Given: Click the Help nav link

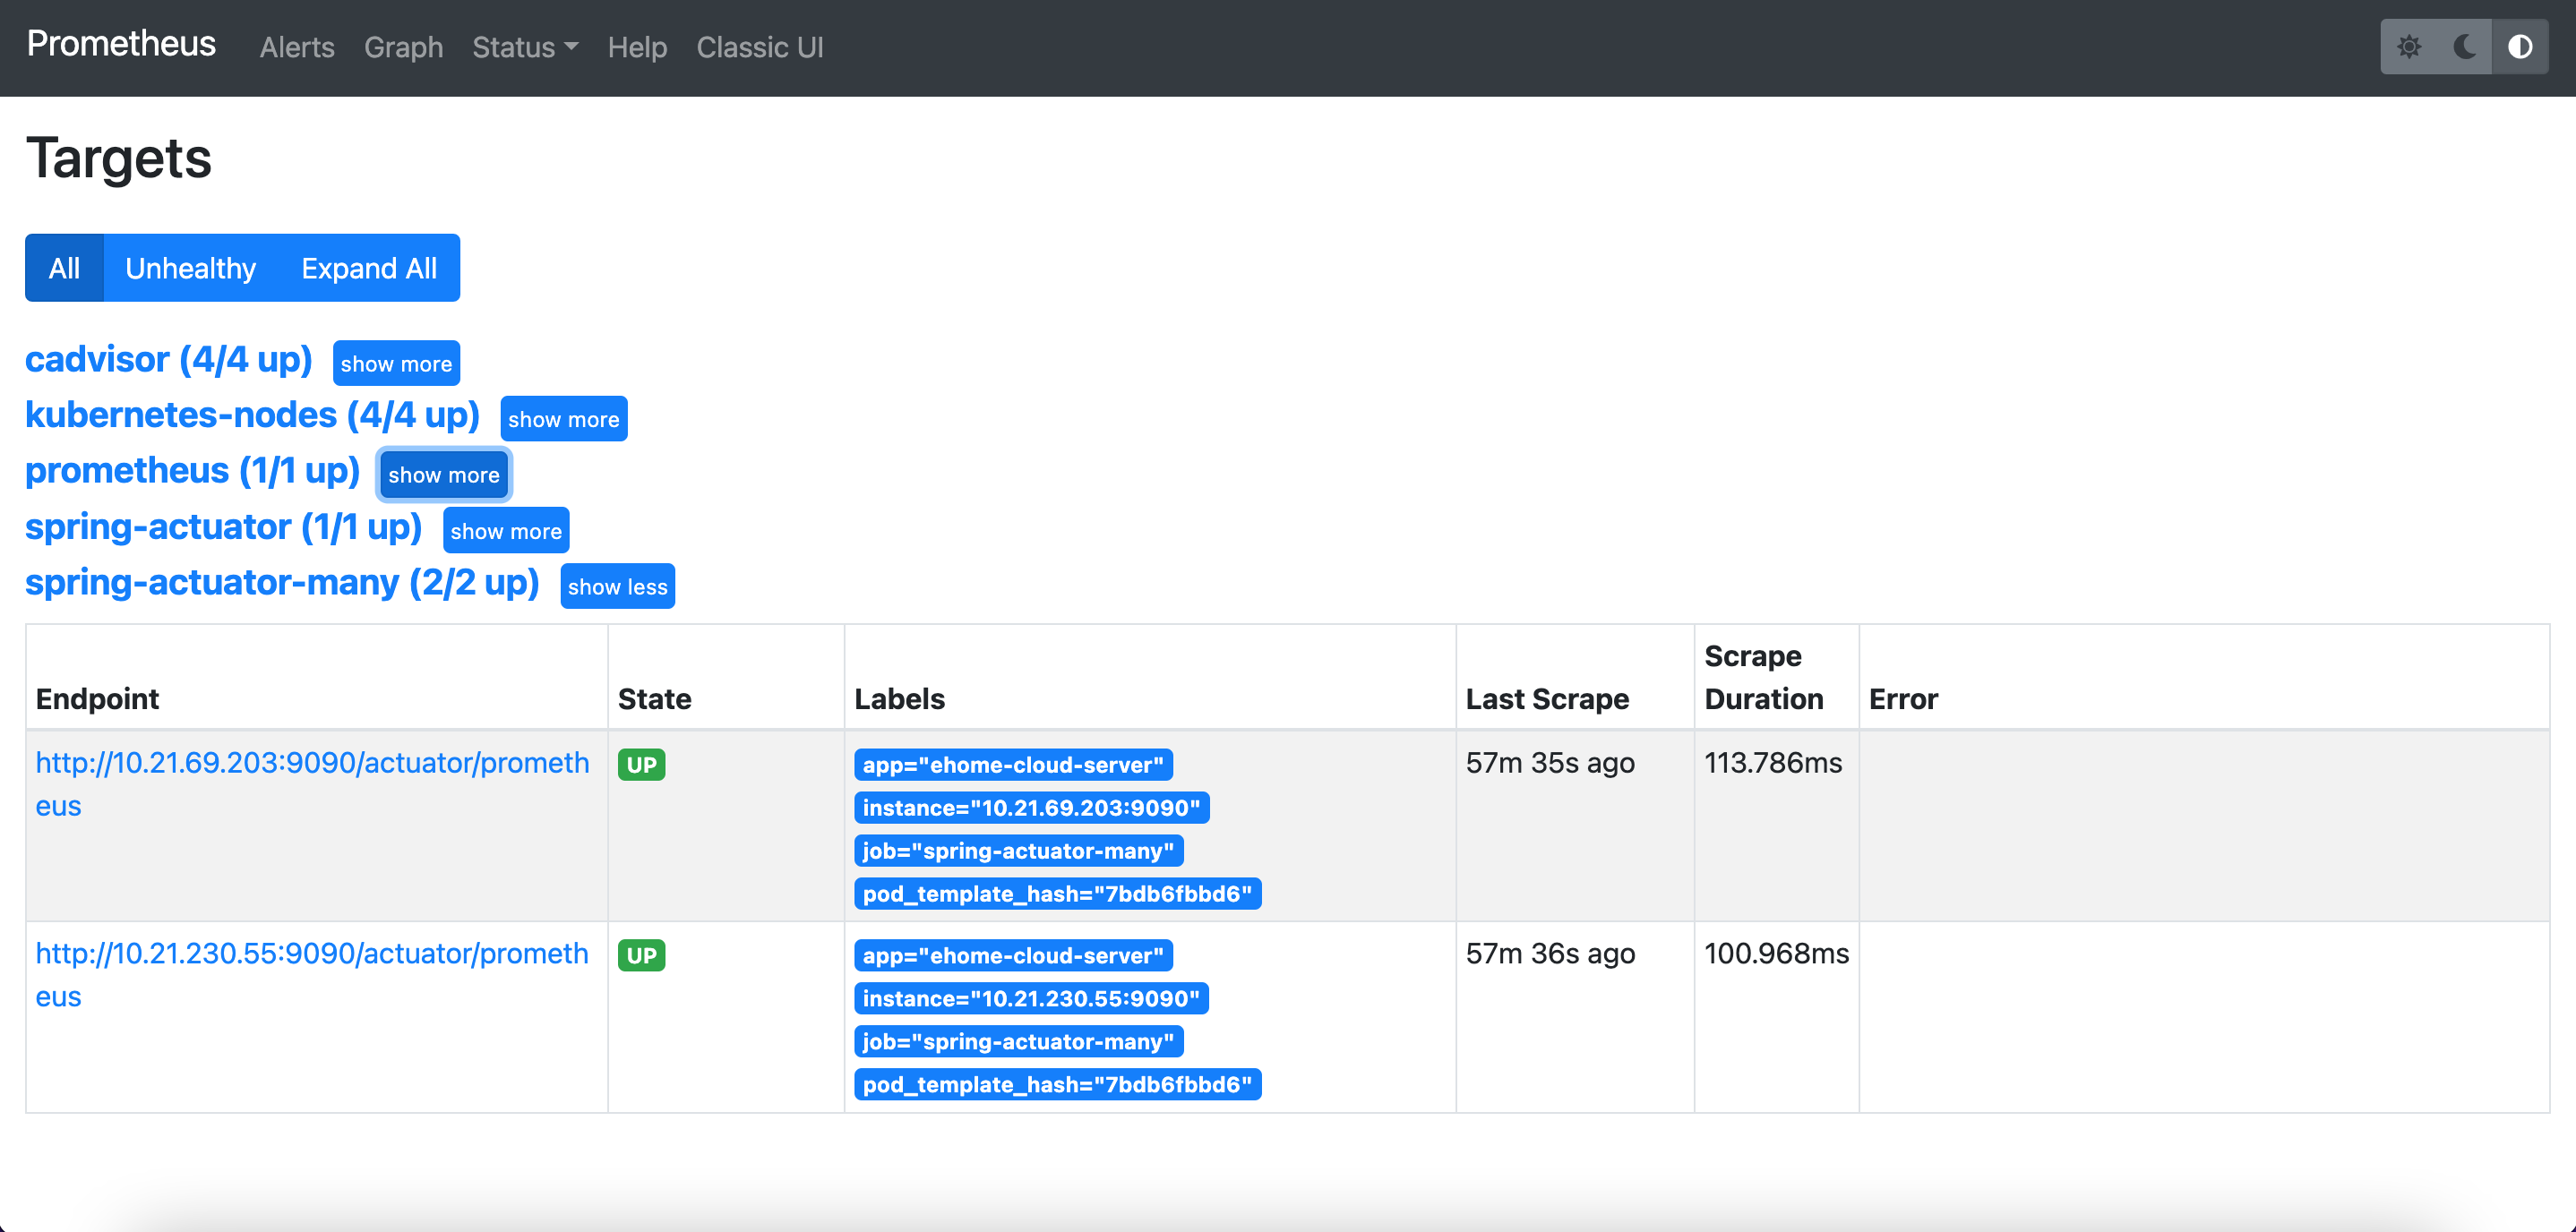Looking at the screenshot, I should point(637,47).
